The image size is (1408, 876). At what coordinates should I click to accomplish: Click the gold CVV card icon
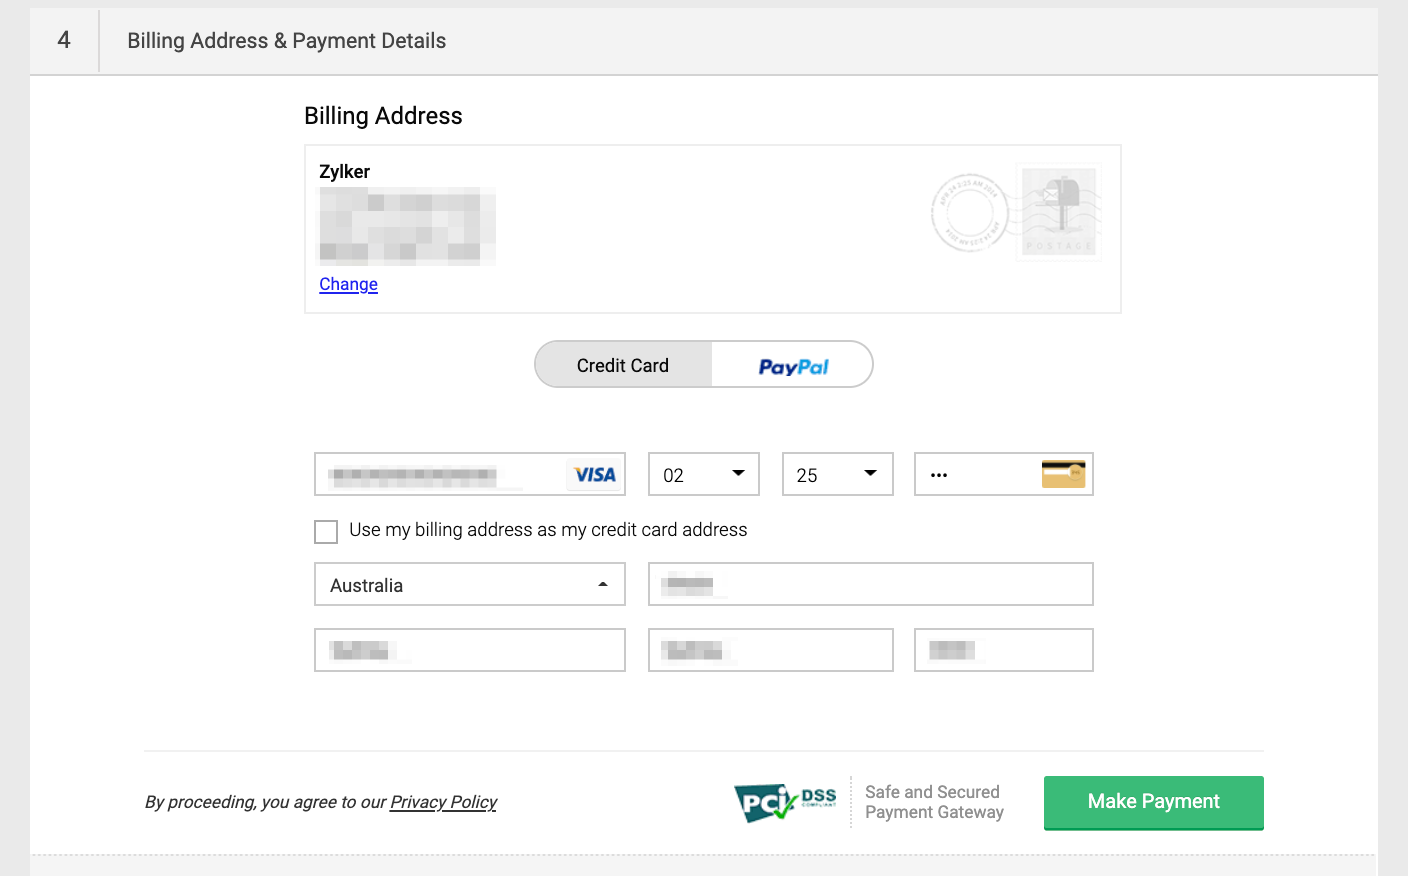click(x=1063, y=473)
